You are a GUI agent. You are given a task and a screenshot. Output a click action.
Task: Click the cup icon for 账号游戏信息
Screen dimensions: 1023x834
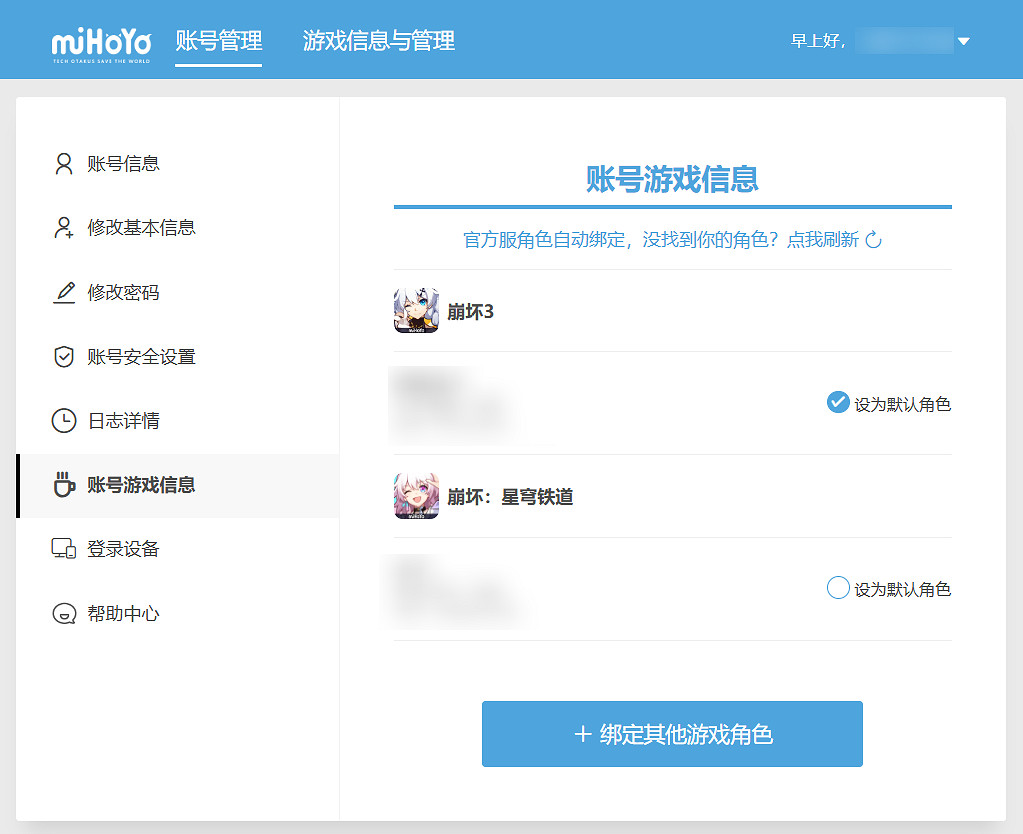tap(64, 485)
